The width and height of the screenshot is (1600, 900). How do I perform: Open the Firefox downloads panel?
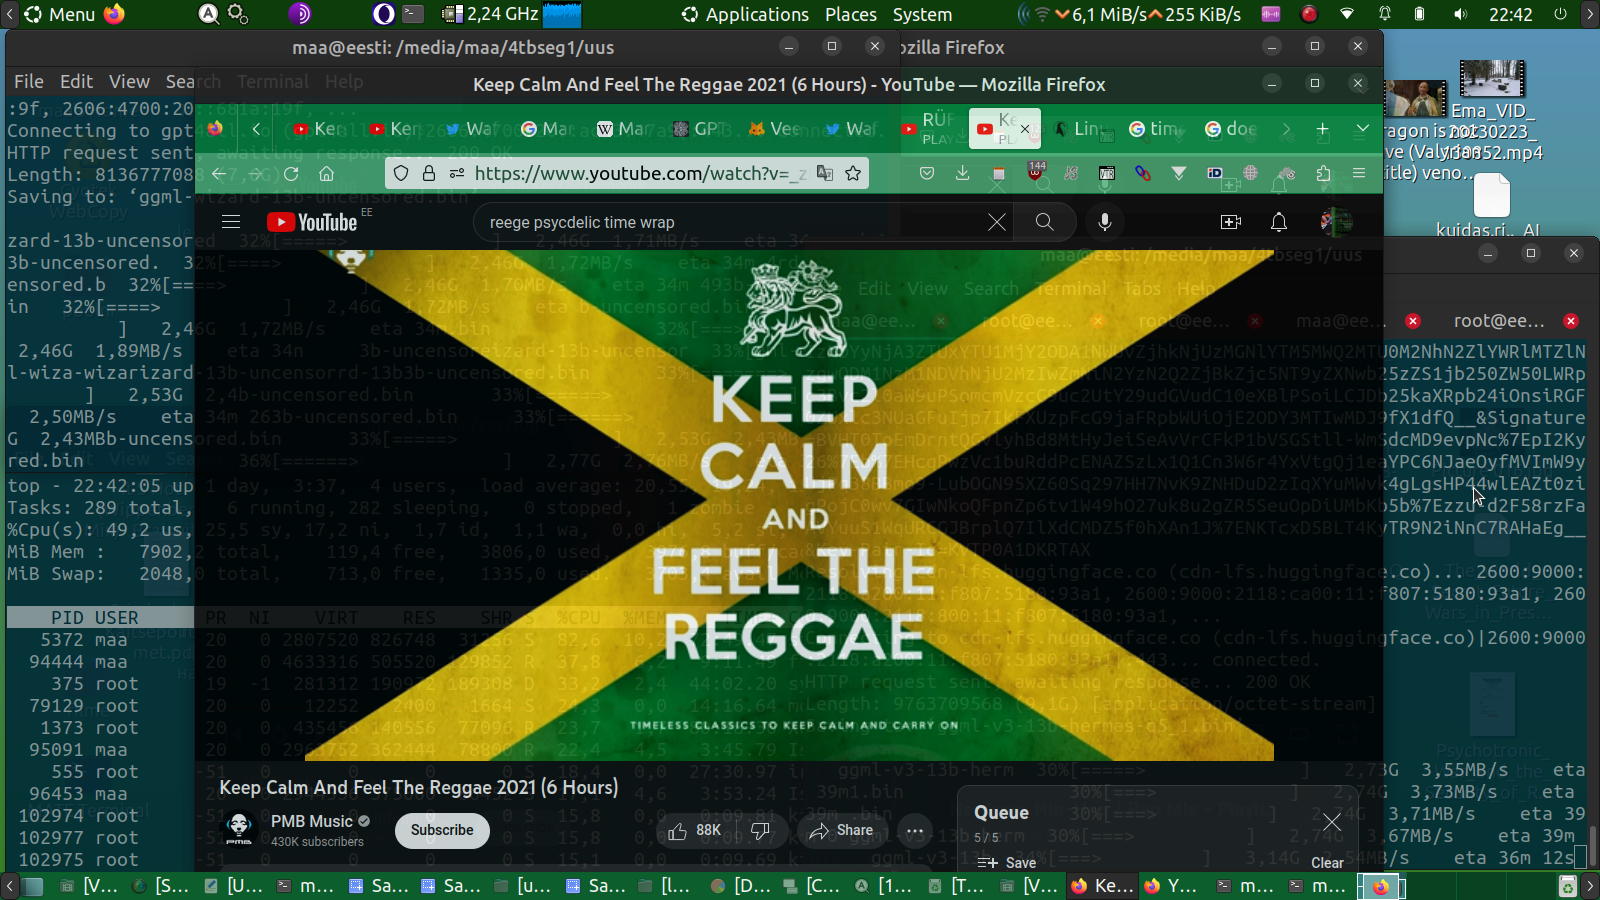click(962, 173)
